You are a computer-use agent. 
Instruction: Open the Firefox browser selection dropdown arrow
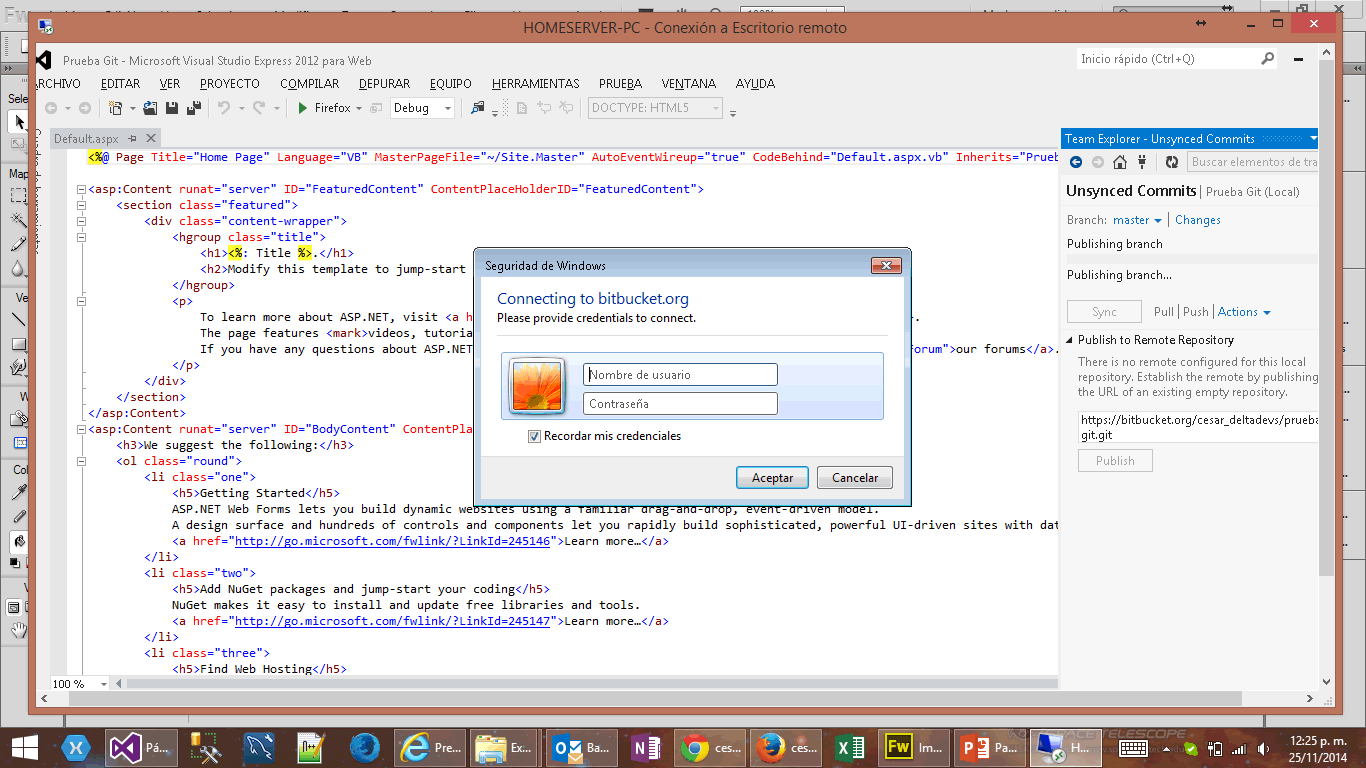pyautogui.click(x=360, y=108)
